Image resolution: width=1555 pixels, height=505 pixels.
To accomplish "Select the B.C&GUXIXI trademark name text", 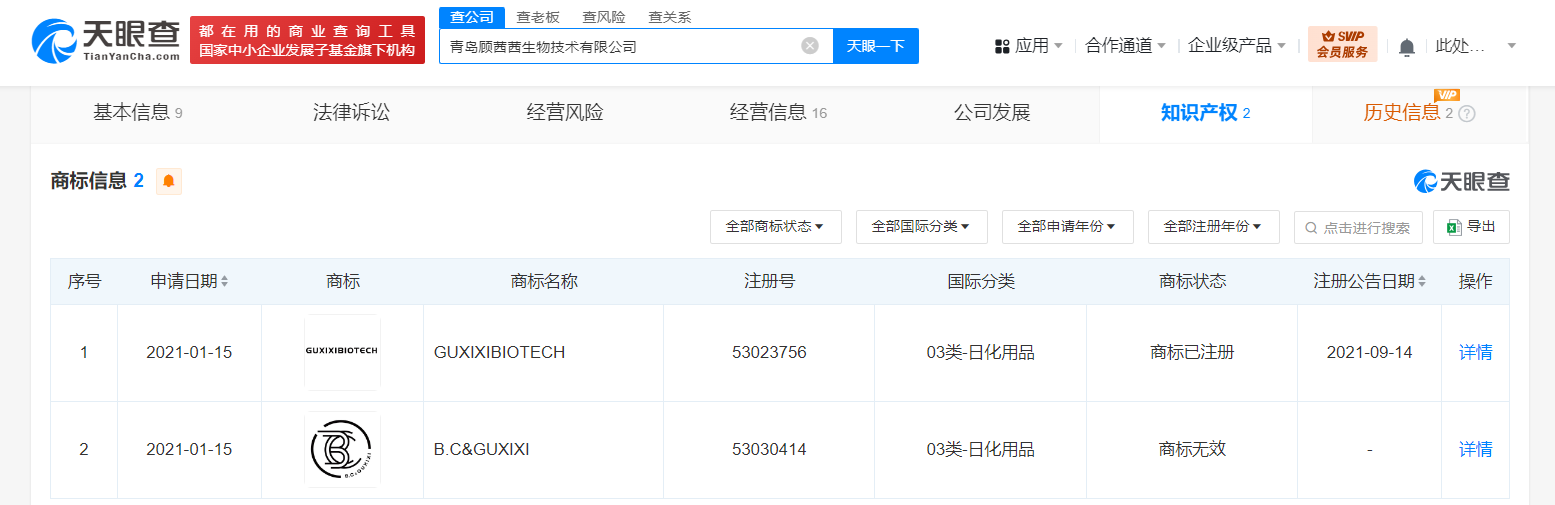I will point(482,449).
